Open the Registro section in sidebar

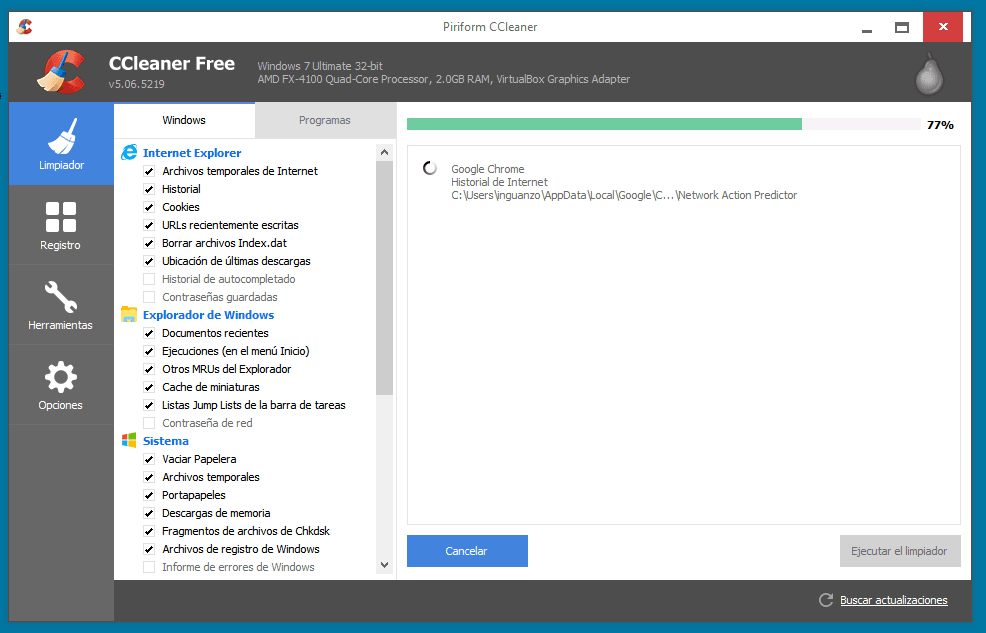[x=61, y=218]
